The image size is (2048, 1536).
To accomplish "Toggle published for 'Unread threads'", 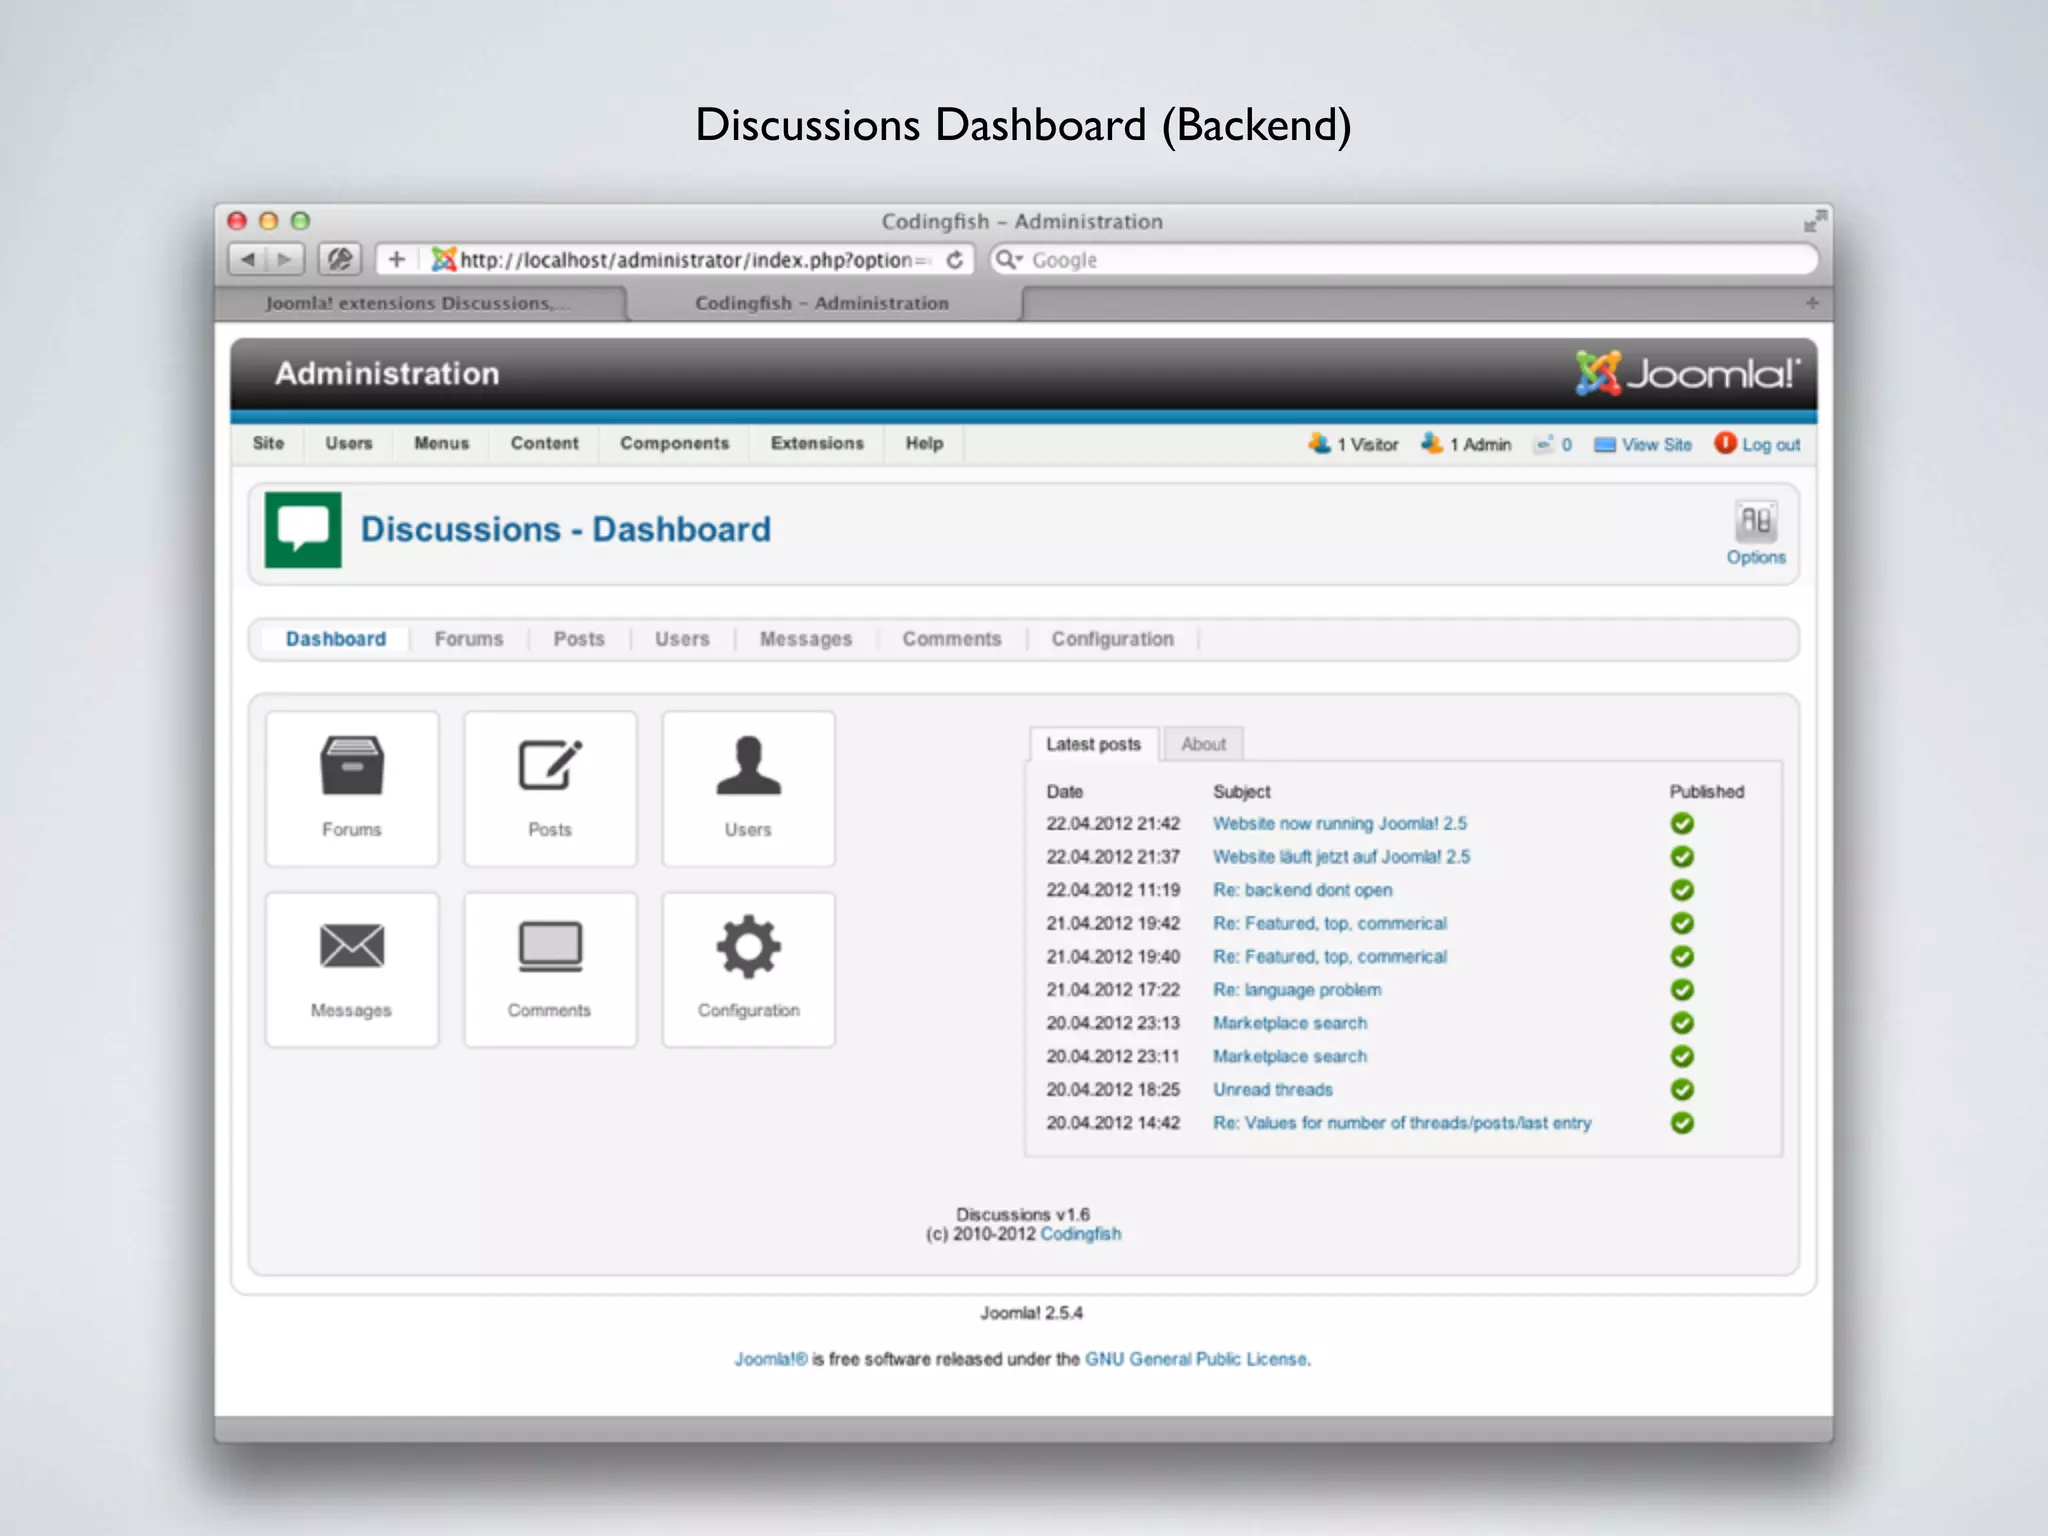I will click(x=1682, y=1089).
